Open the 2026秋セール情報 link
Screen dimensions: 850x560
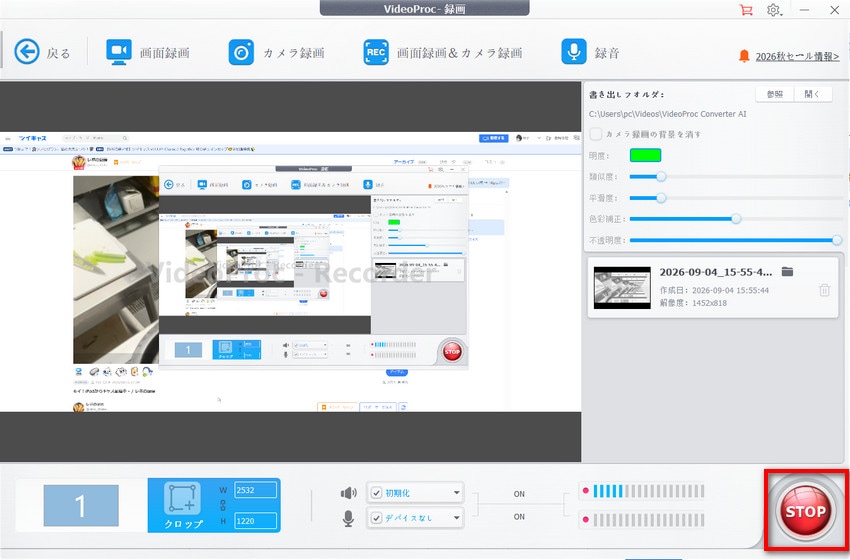[x=797, y=56]
